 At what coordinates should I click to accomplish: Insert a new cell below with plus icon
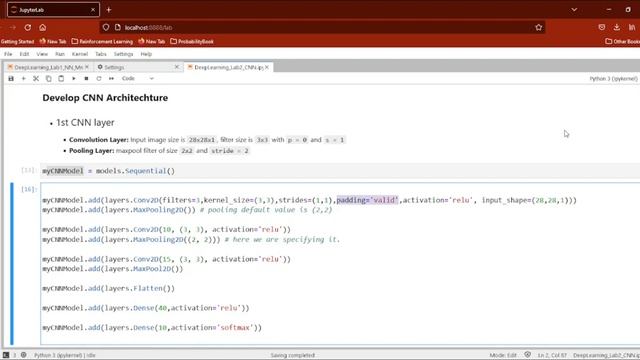23,78
